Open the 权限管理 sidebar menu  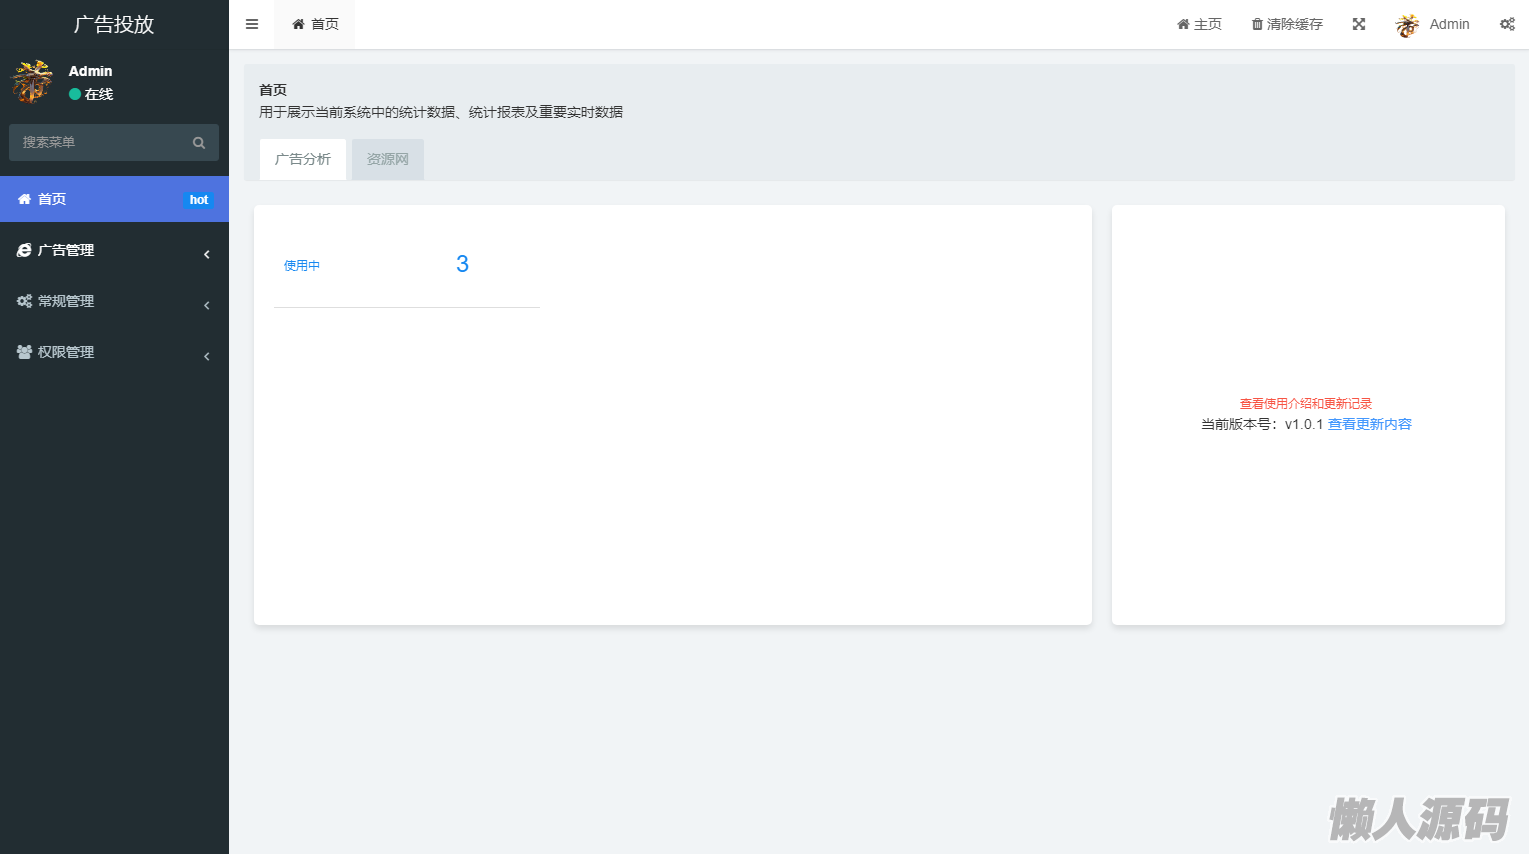[x=114, y=352]
